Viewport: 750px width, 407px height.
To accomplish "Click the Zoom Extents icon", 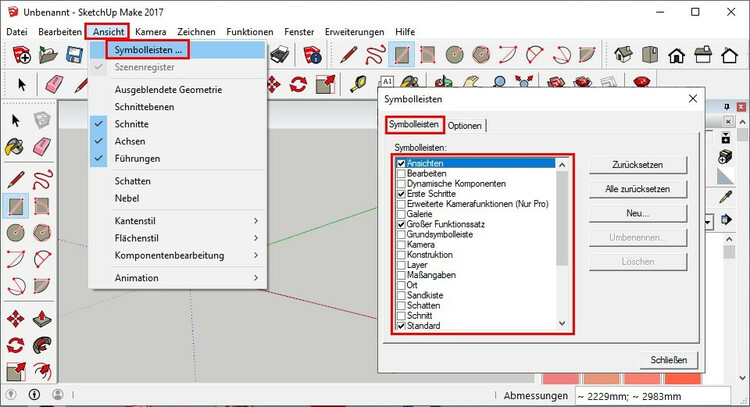I will [x=524, y=81].
